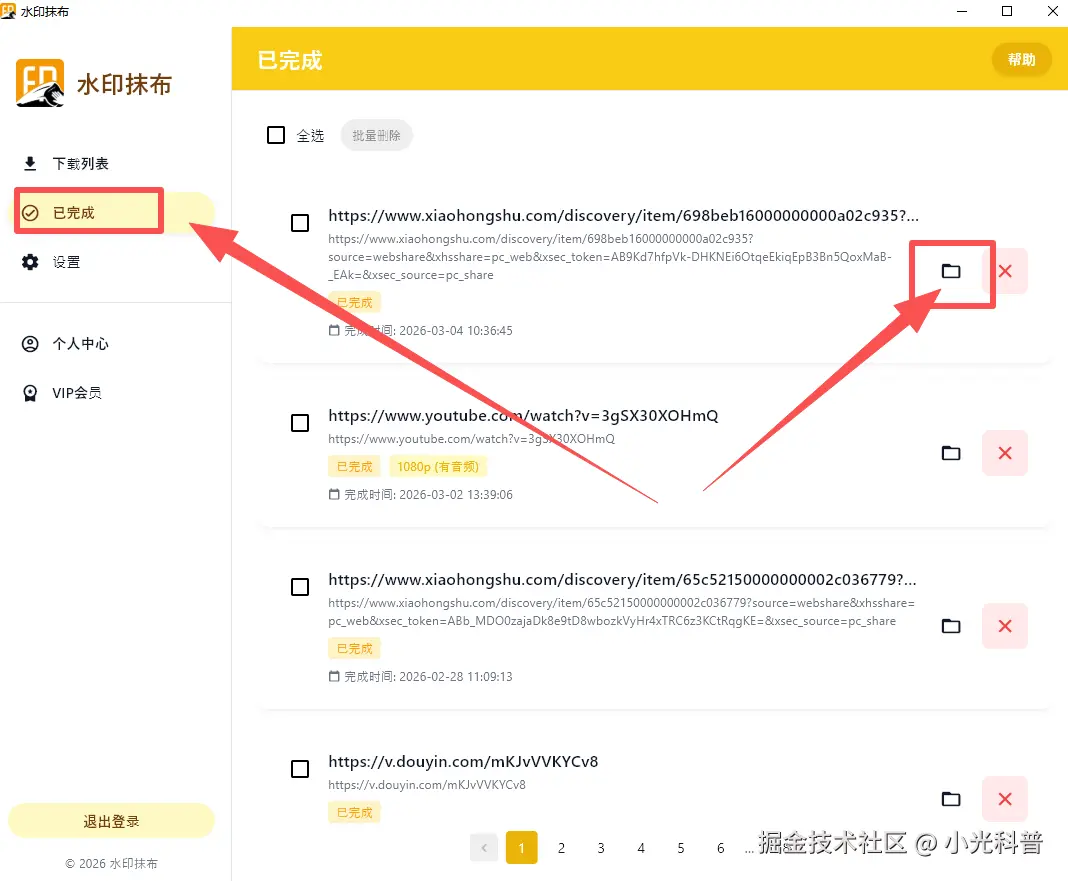Go to page 4
Viewport: 1068px width, 881px height.
coord(641,848)
